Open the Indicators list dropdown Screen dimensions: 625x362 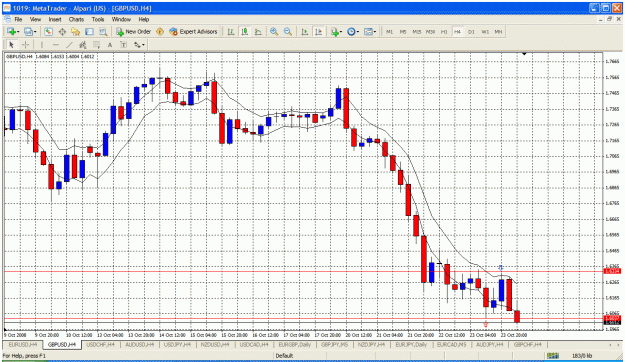pos(336,31)
